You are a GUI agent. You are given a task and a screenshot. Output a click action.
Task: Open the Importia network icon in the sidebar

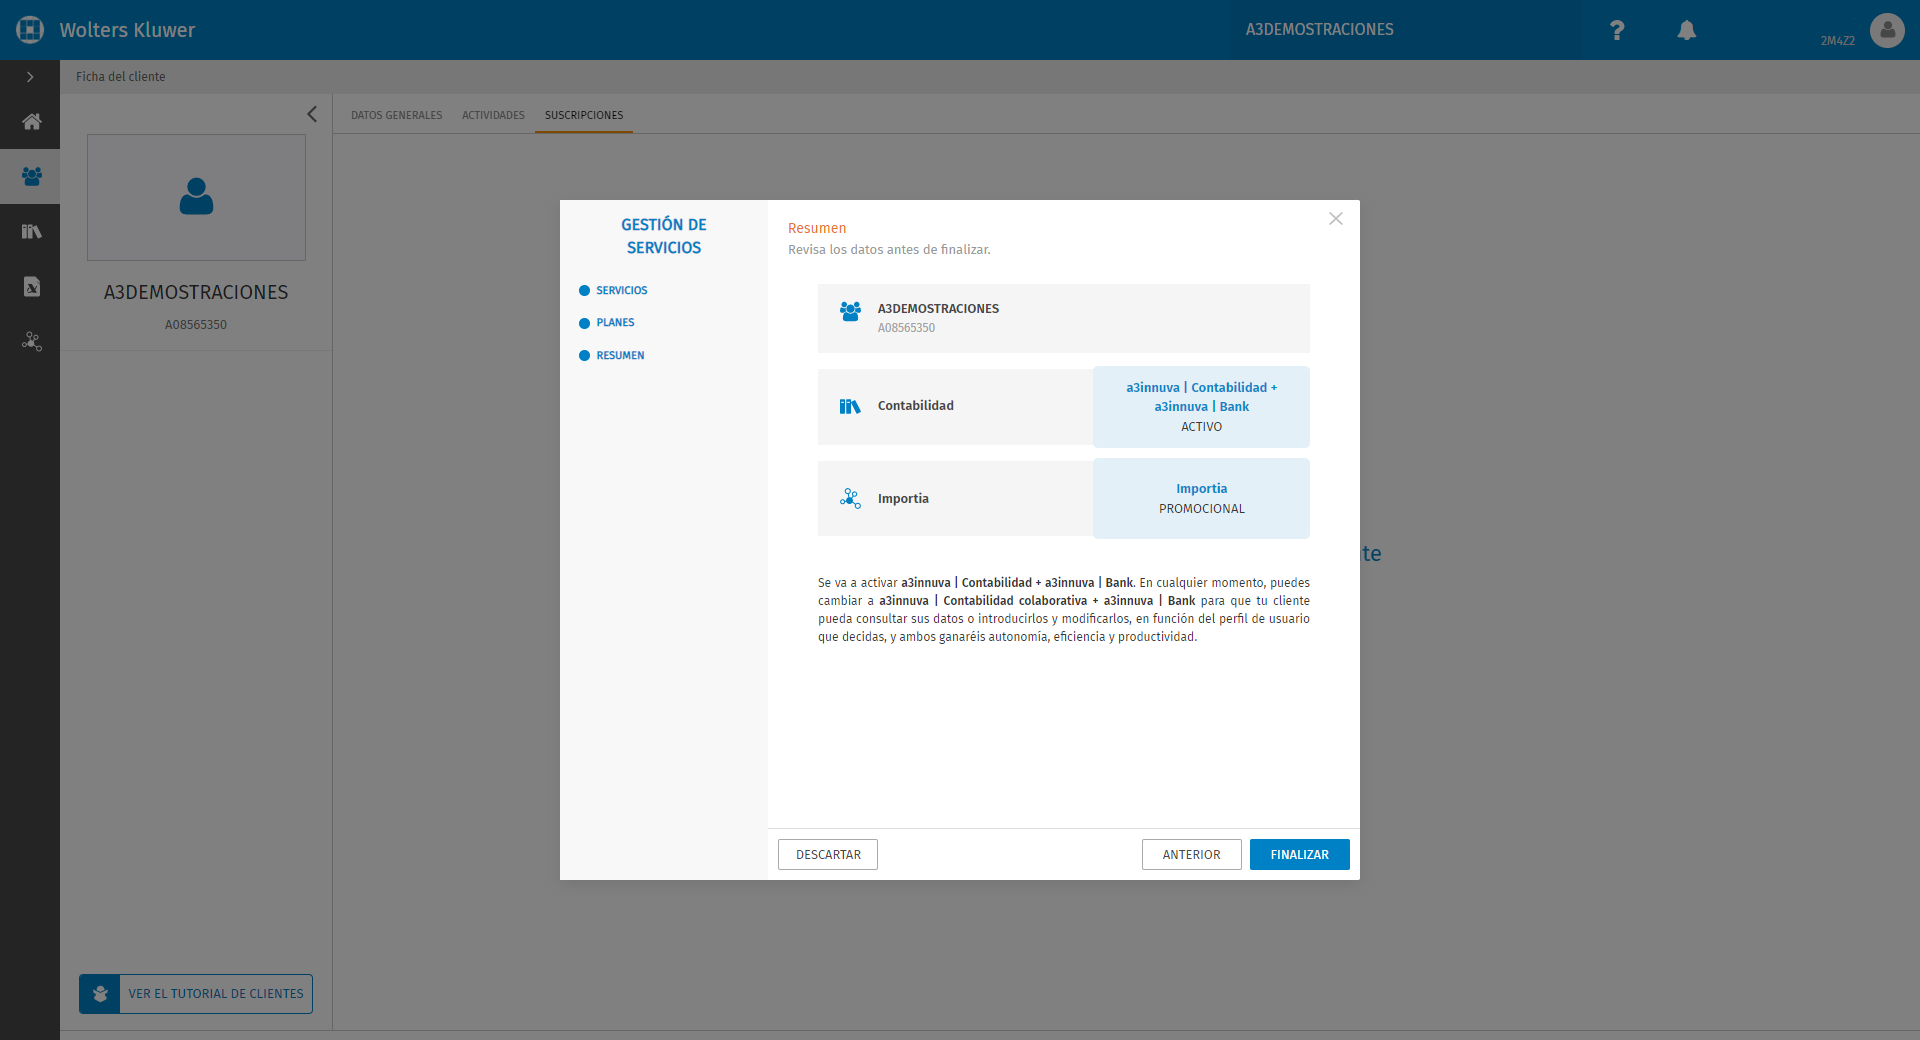tap(31, 341)
